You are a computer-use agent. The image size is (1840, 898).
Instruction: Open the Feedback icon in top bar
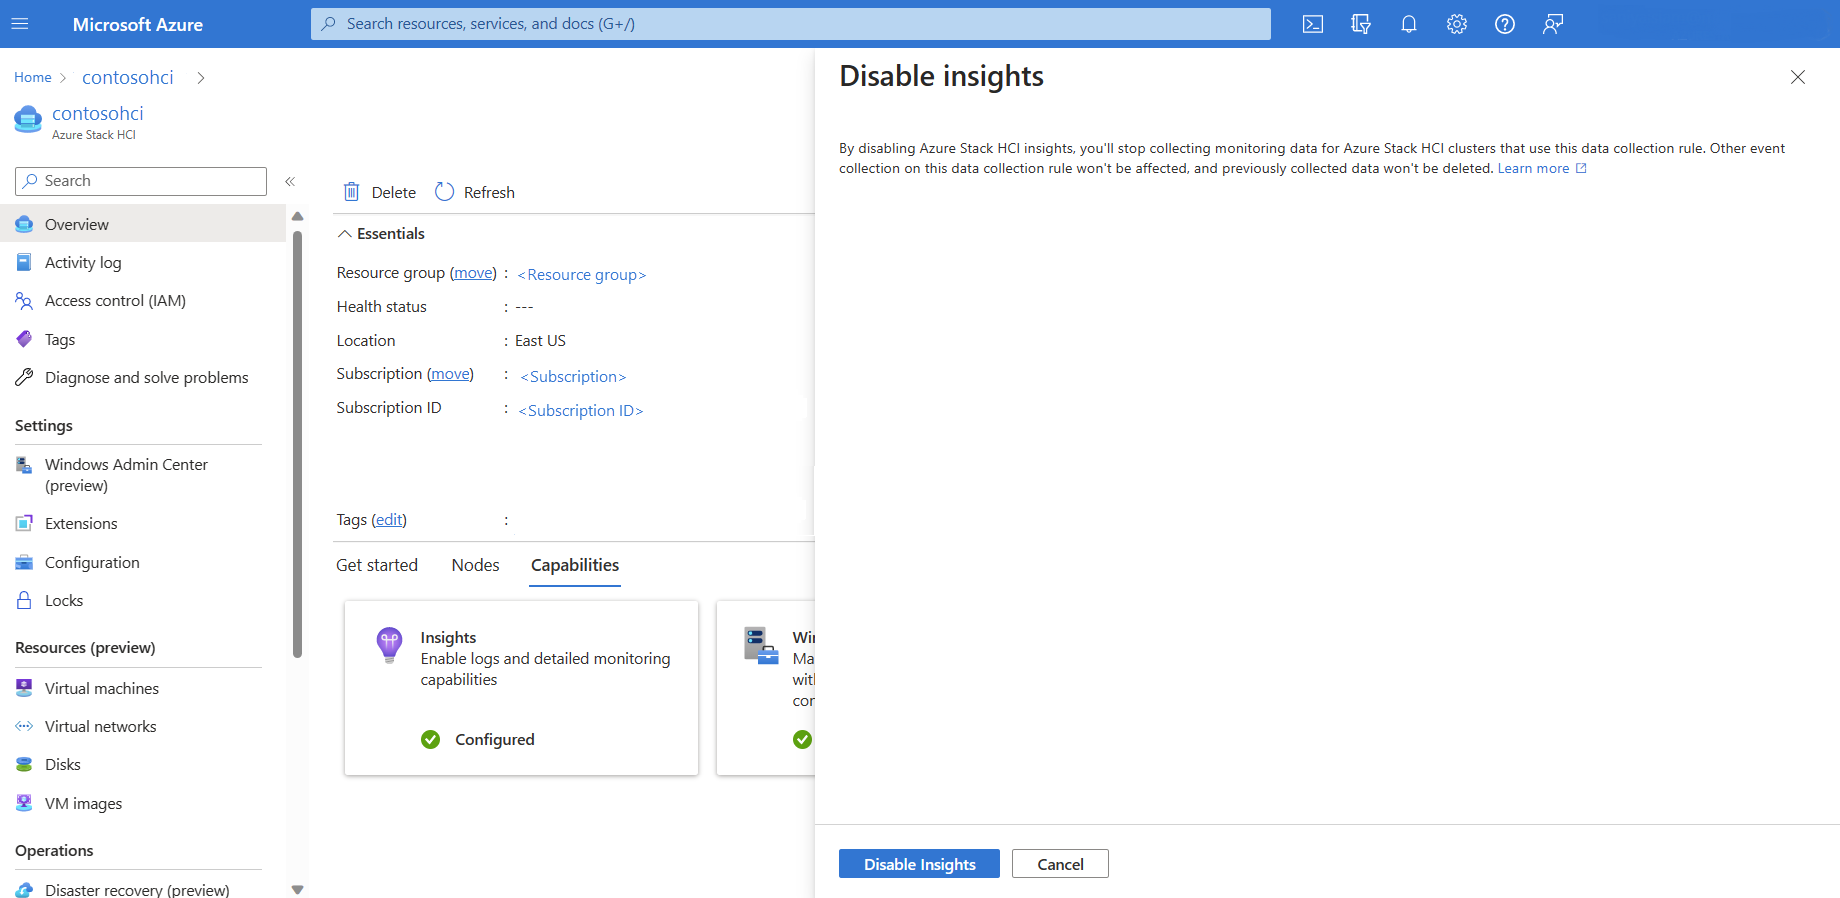click(1553, 24)
